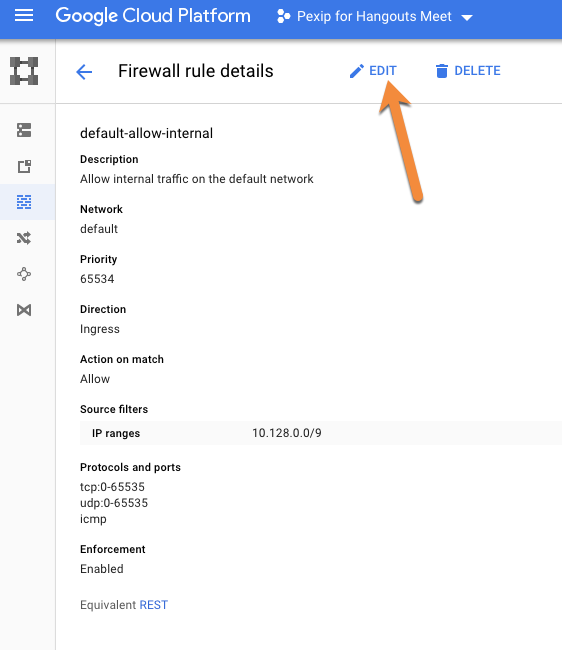The image size is (562, 650).
Task: Click the VPC network product icon
Action: 24,71
